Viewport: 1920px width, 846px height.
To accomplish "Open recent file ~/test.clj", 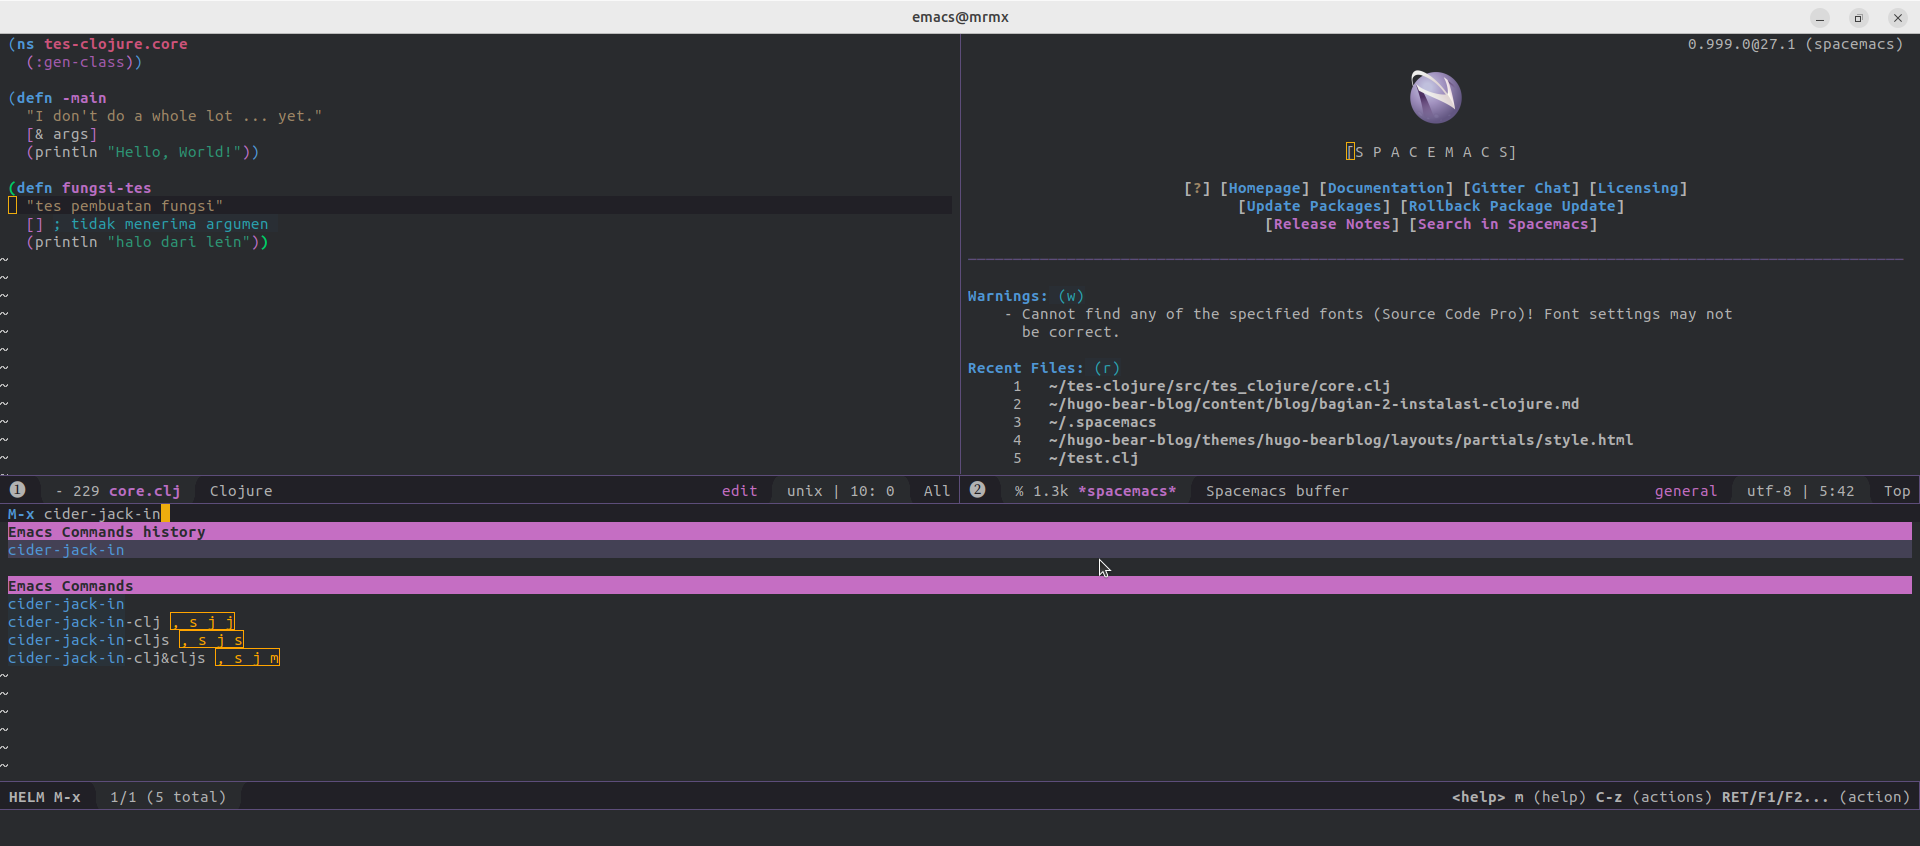I will 1093,458.
